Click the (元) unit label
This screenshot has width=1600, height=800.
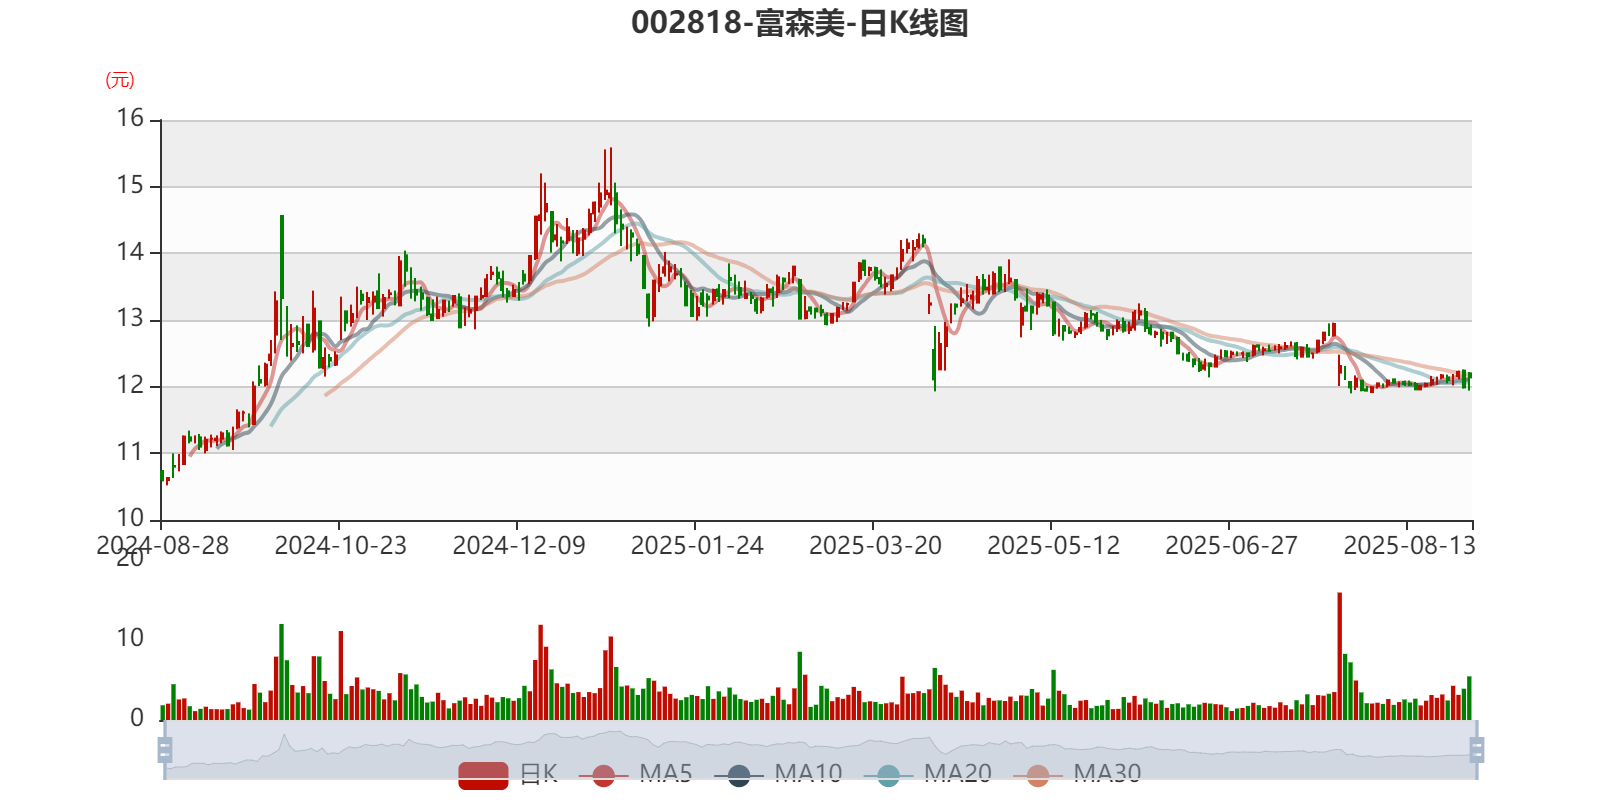[119, 80]
